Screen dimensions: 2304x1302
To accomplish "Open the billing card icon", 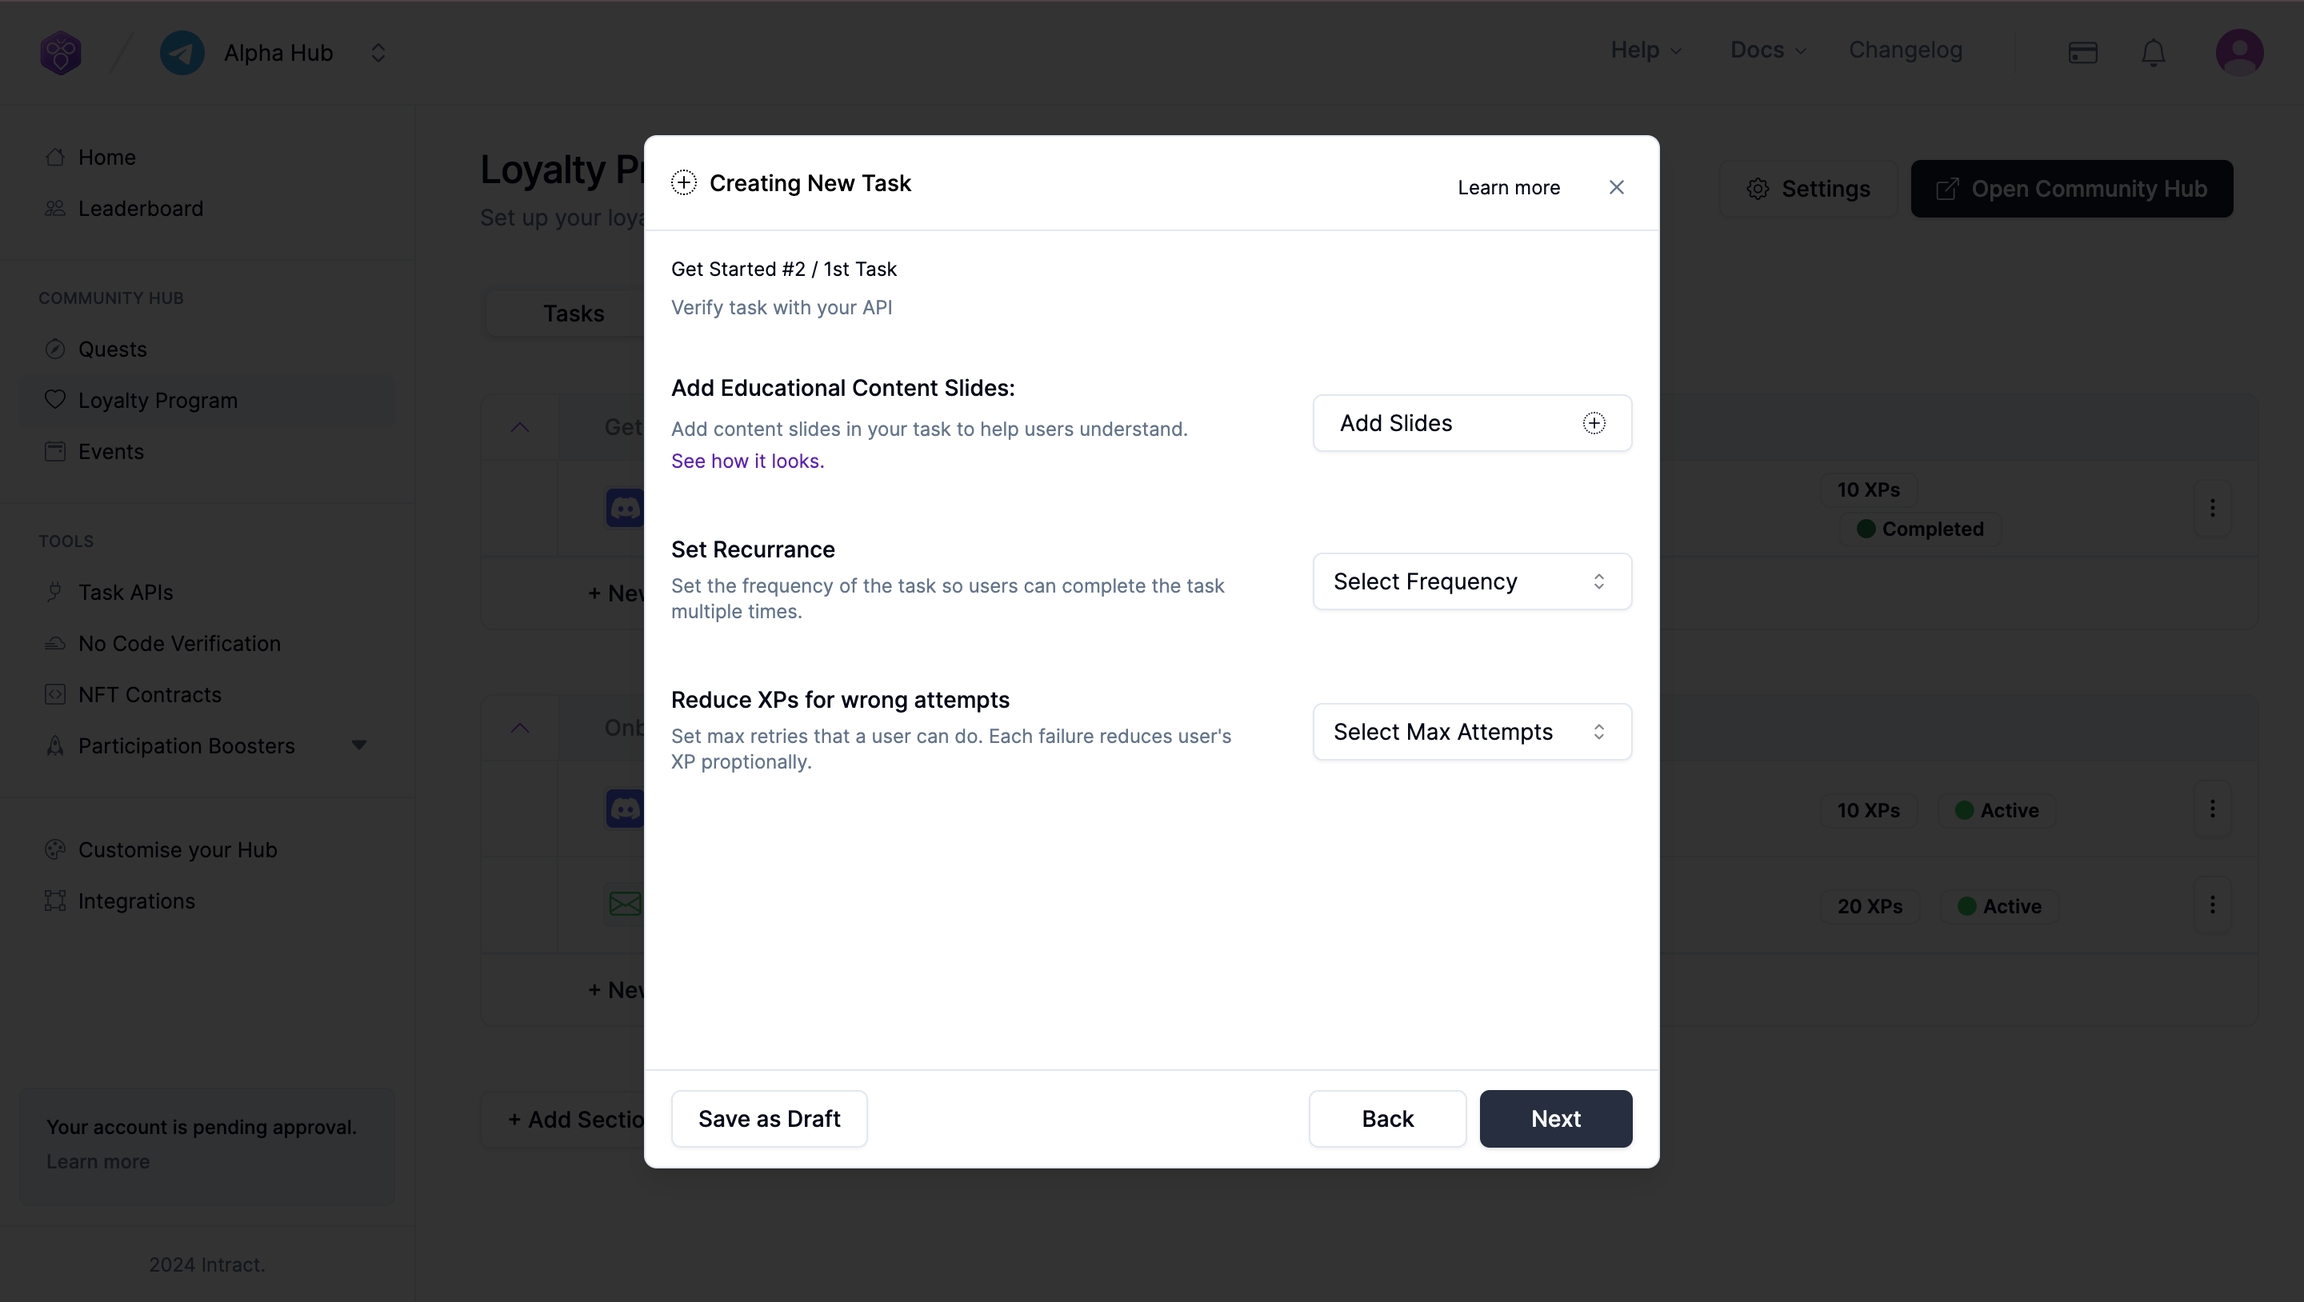I will pos(2083,53).
